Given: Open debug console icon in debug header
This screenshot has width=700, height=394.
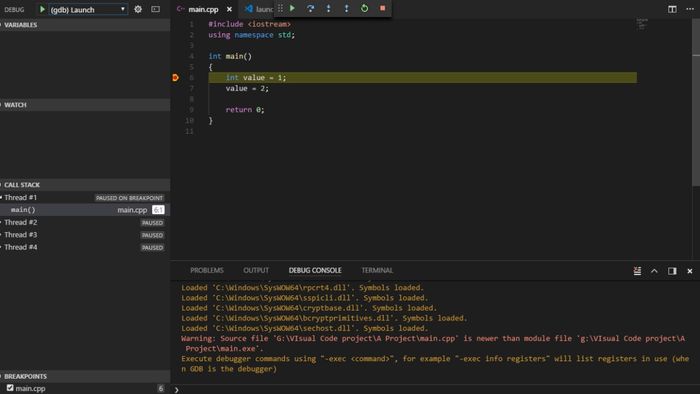Looking at the screenshot, I should (x=155, y=9).
